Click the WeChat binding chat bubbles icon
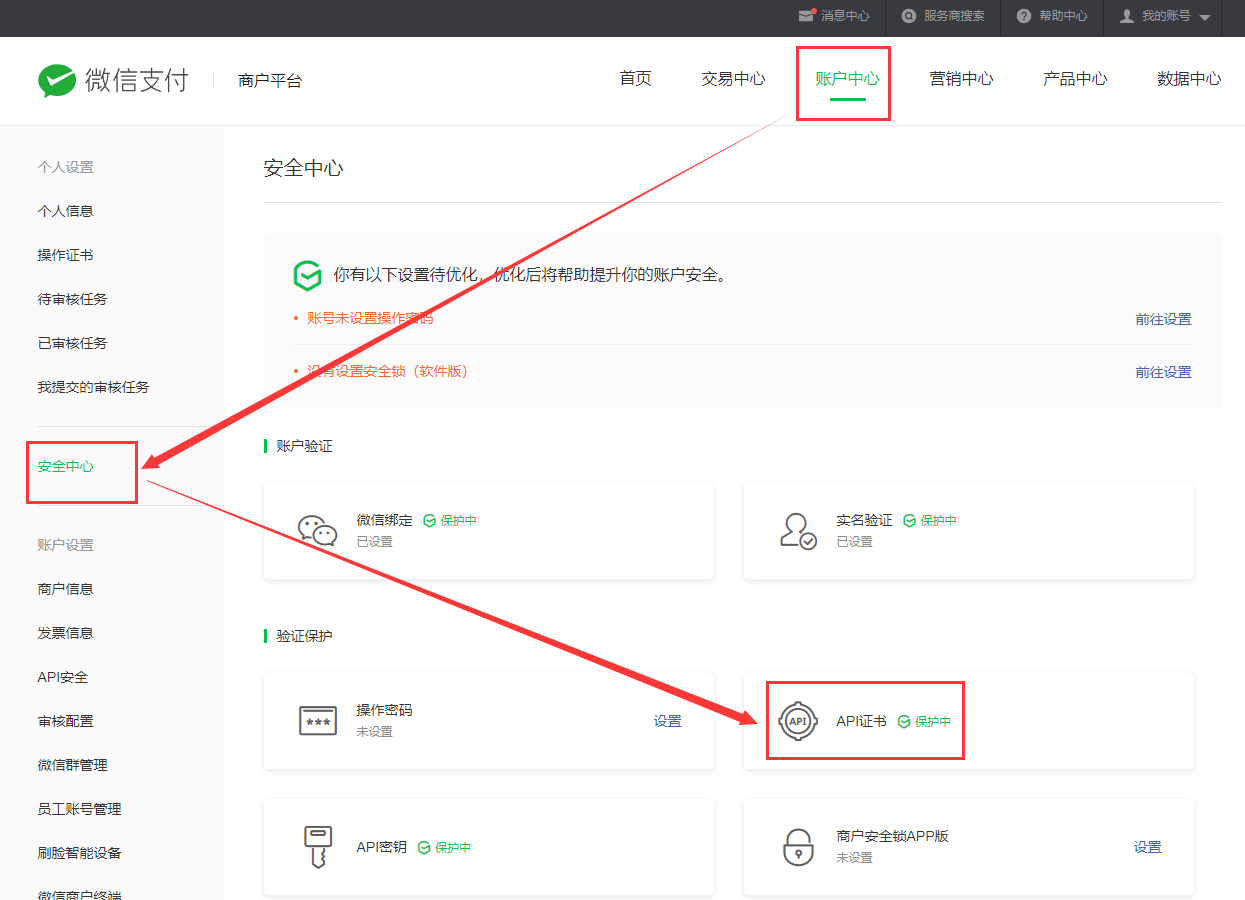The height and width of the screenshot is (900, 1245). (318, 531)
